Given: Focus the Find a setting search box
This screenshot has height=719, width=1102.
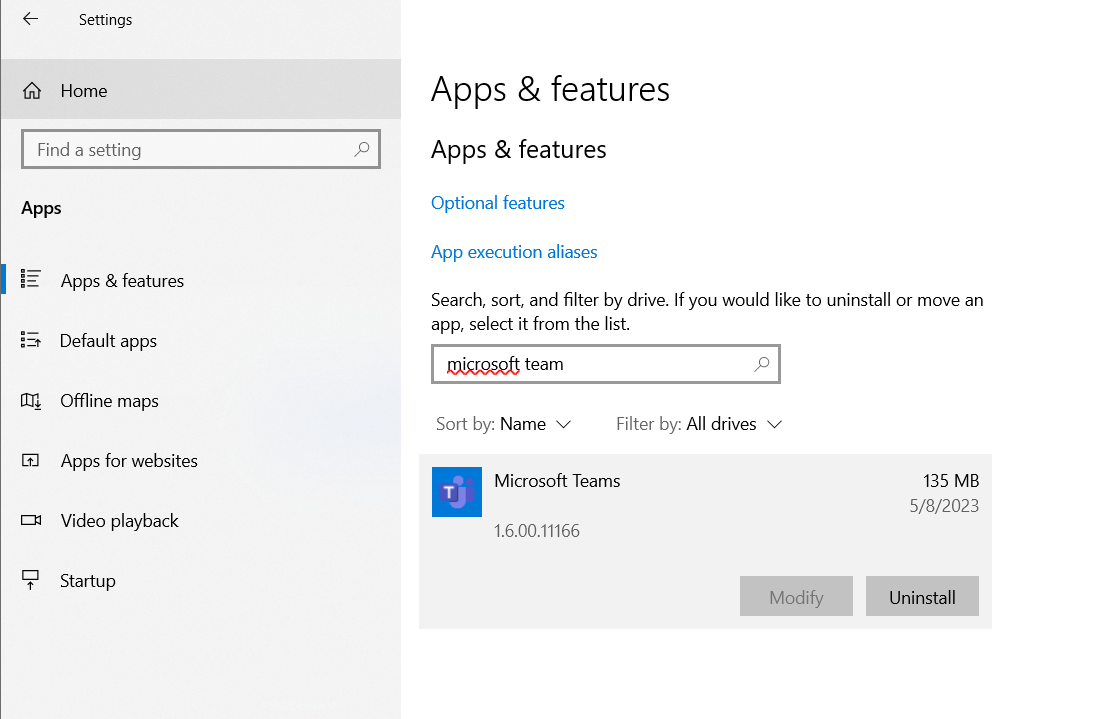Looking at the screenshot, I should [x=201, y=149].
